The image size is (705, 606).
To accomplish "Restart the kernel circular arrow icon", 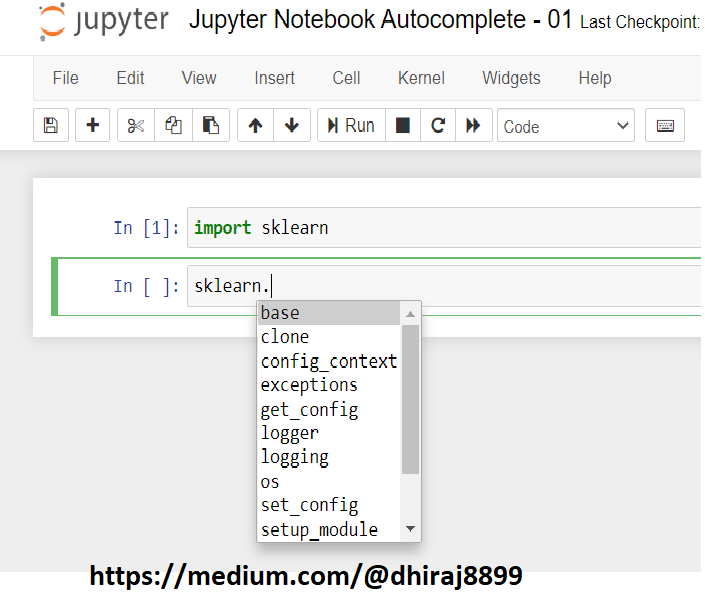I will [438, 125].
